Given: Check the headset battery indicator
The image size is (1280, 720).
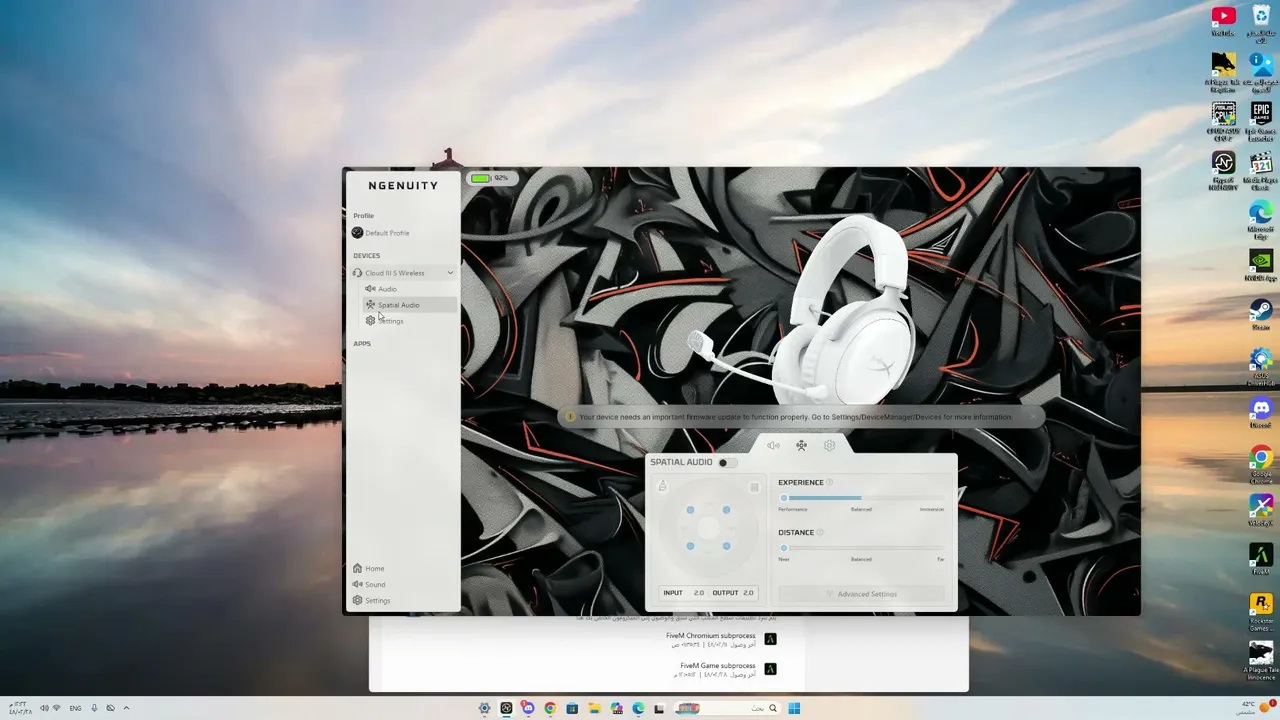Looking at the screenshot, I should pyautogui.click(x=490, y=178).
